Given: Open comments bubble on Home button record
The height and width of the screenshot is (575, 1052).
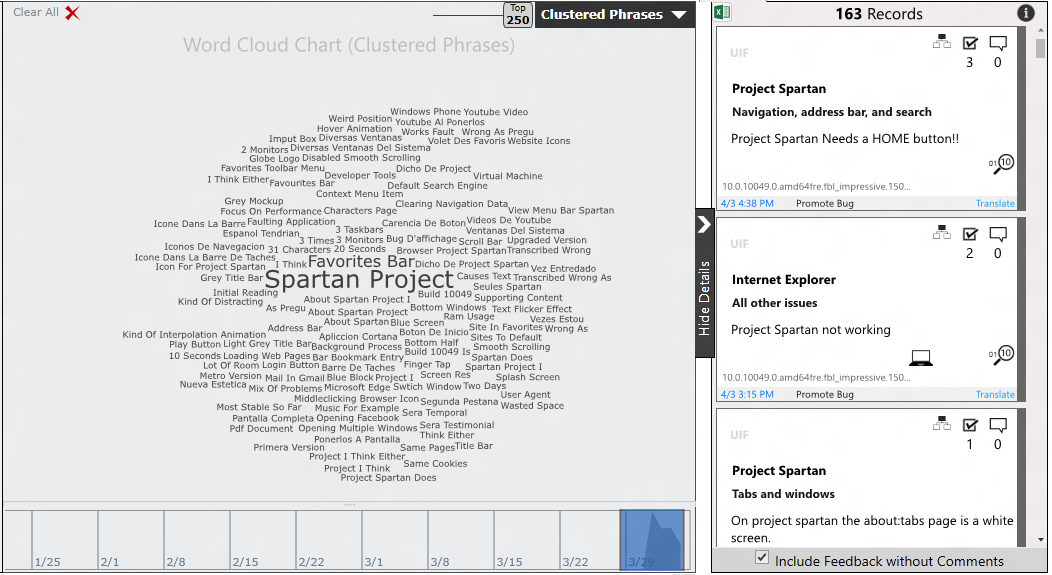Looking at the screenshot, I should (x=998, y=44).
